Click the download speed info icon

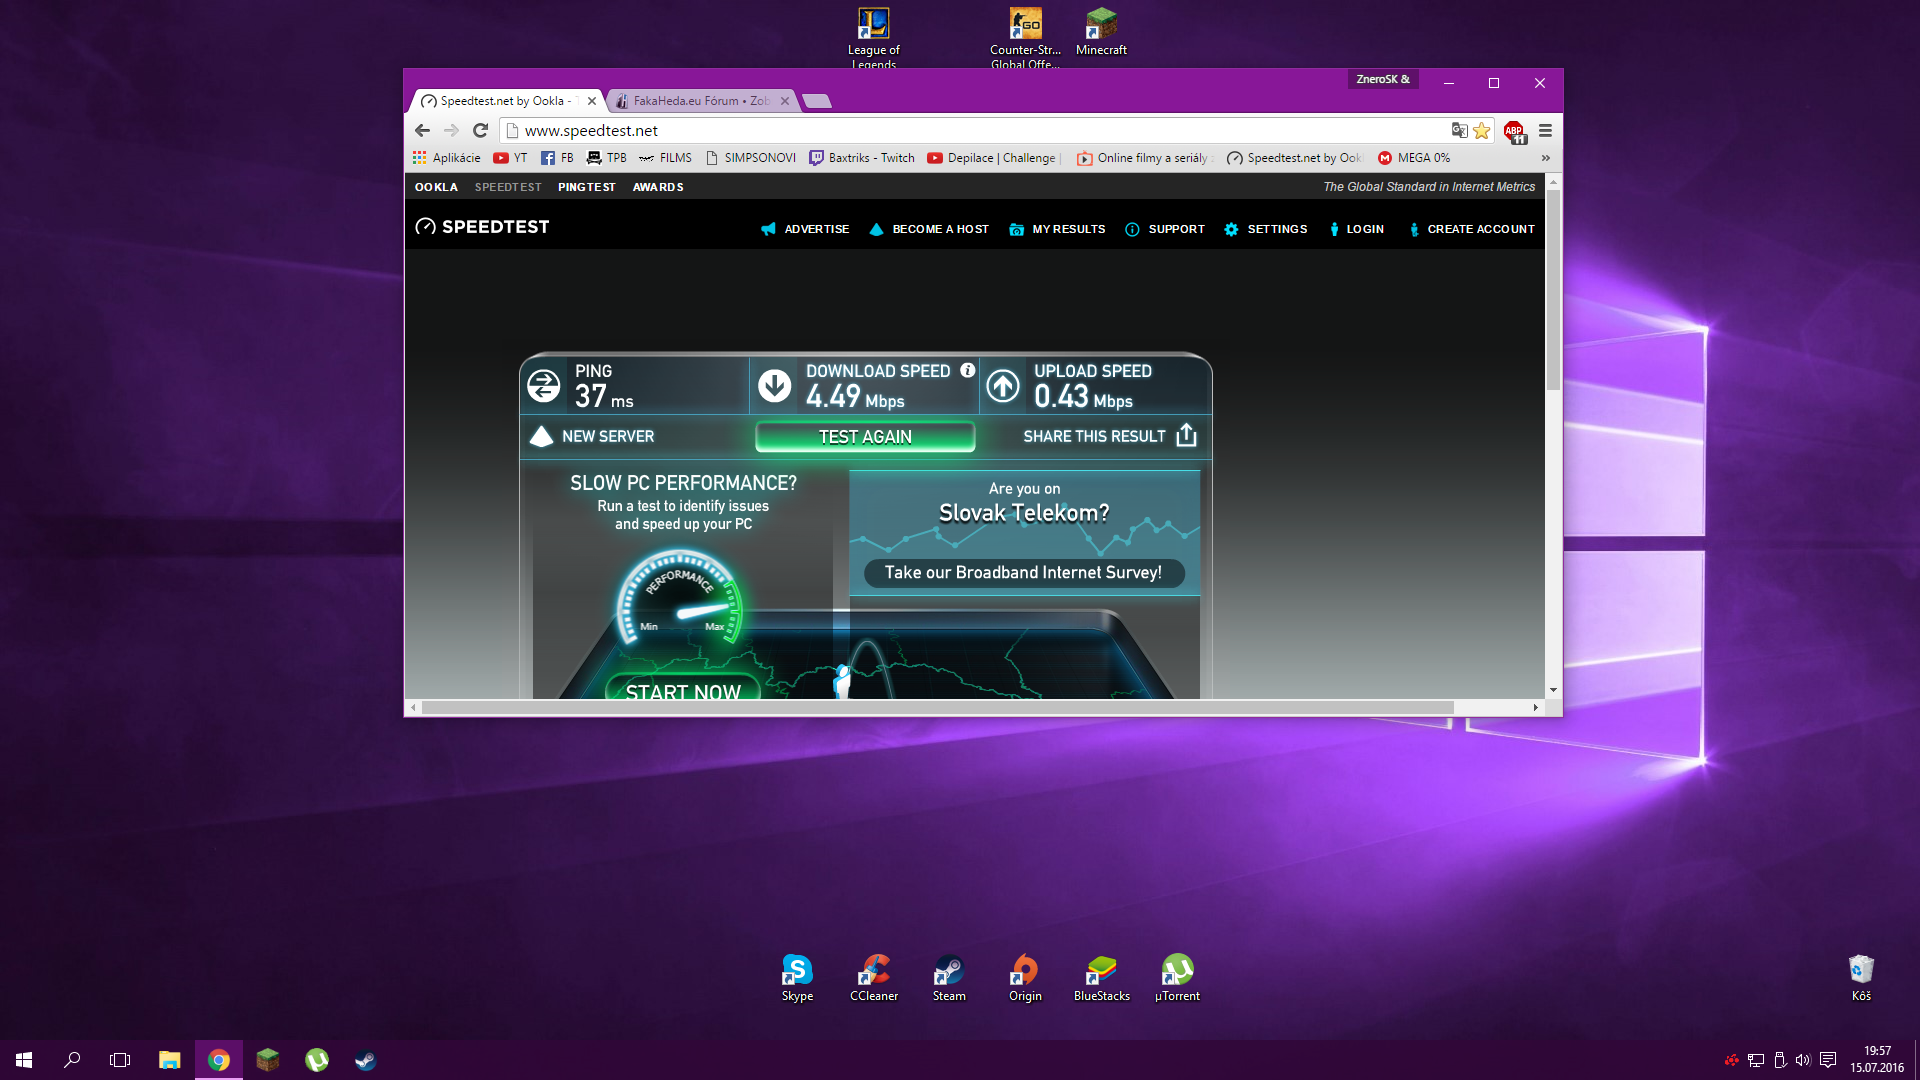click(967, 370)
